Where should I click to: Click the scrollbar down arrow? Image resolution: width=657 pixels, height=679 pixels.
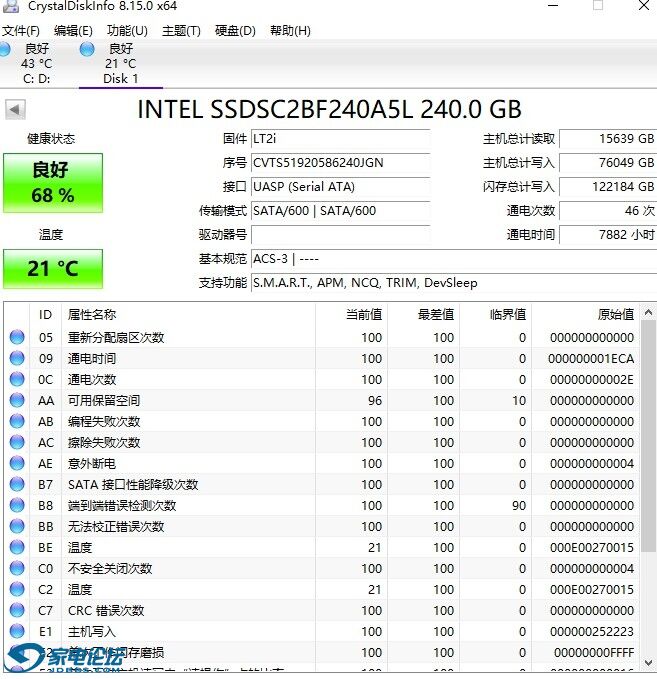tap(648, 663)
